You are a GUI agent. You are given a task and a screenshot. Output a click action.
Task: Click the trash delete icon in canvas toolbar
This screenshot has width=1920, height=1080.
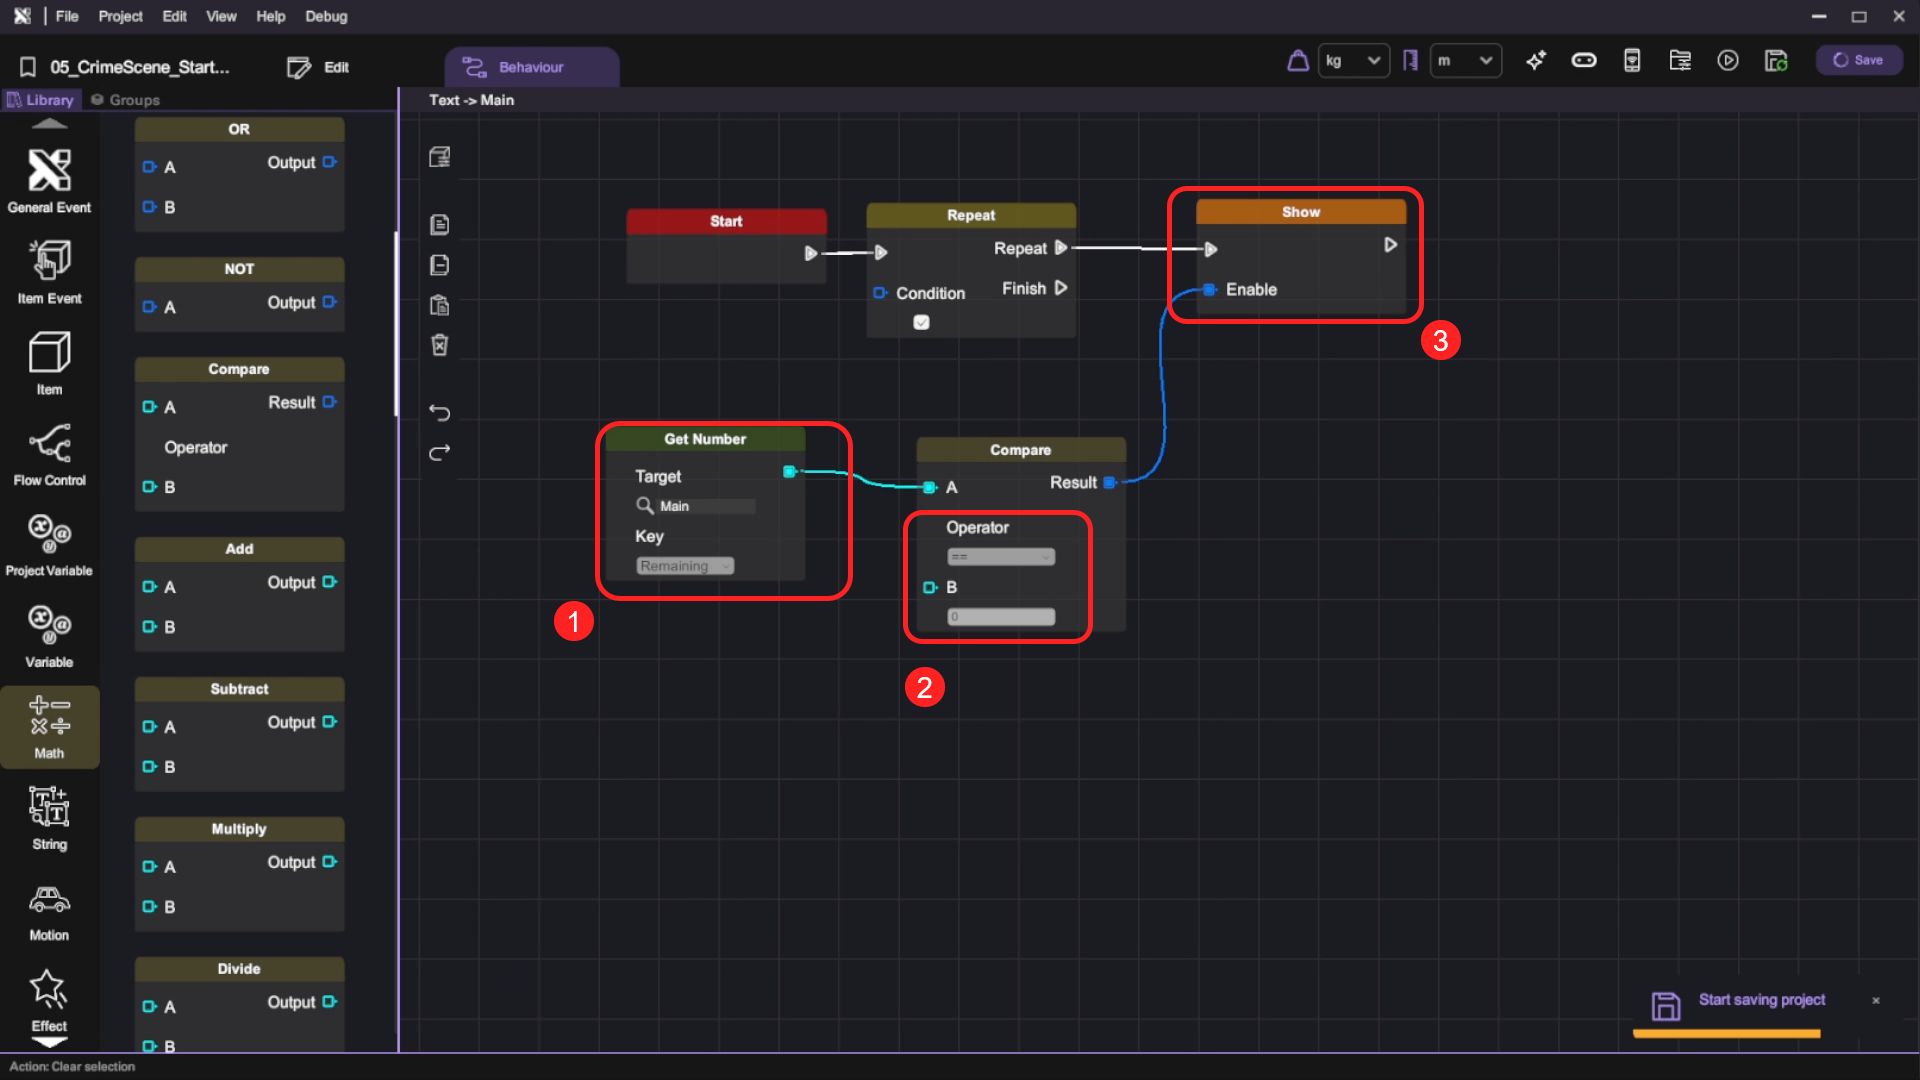pos(439,345)
